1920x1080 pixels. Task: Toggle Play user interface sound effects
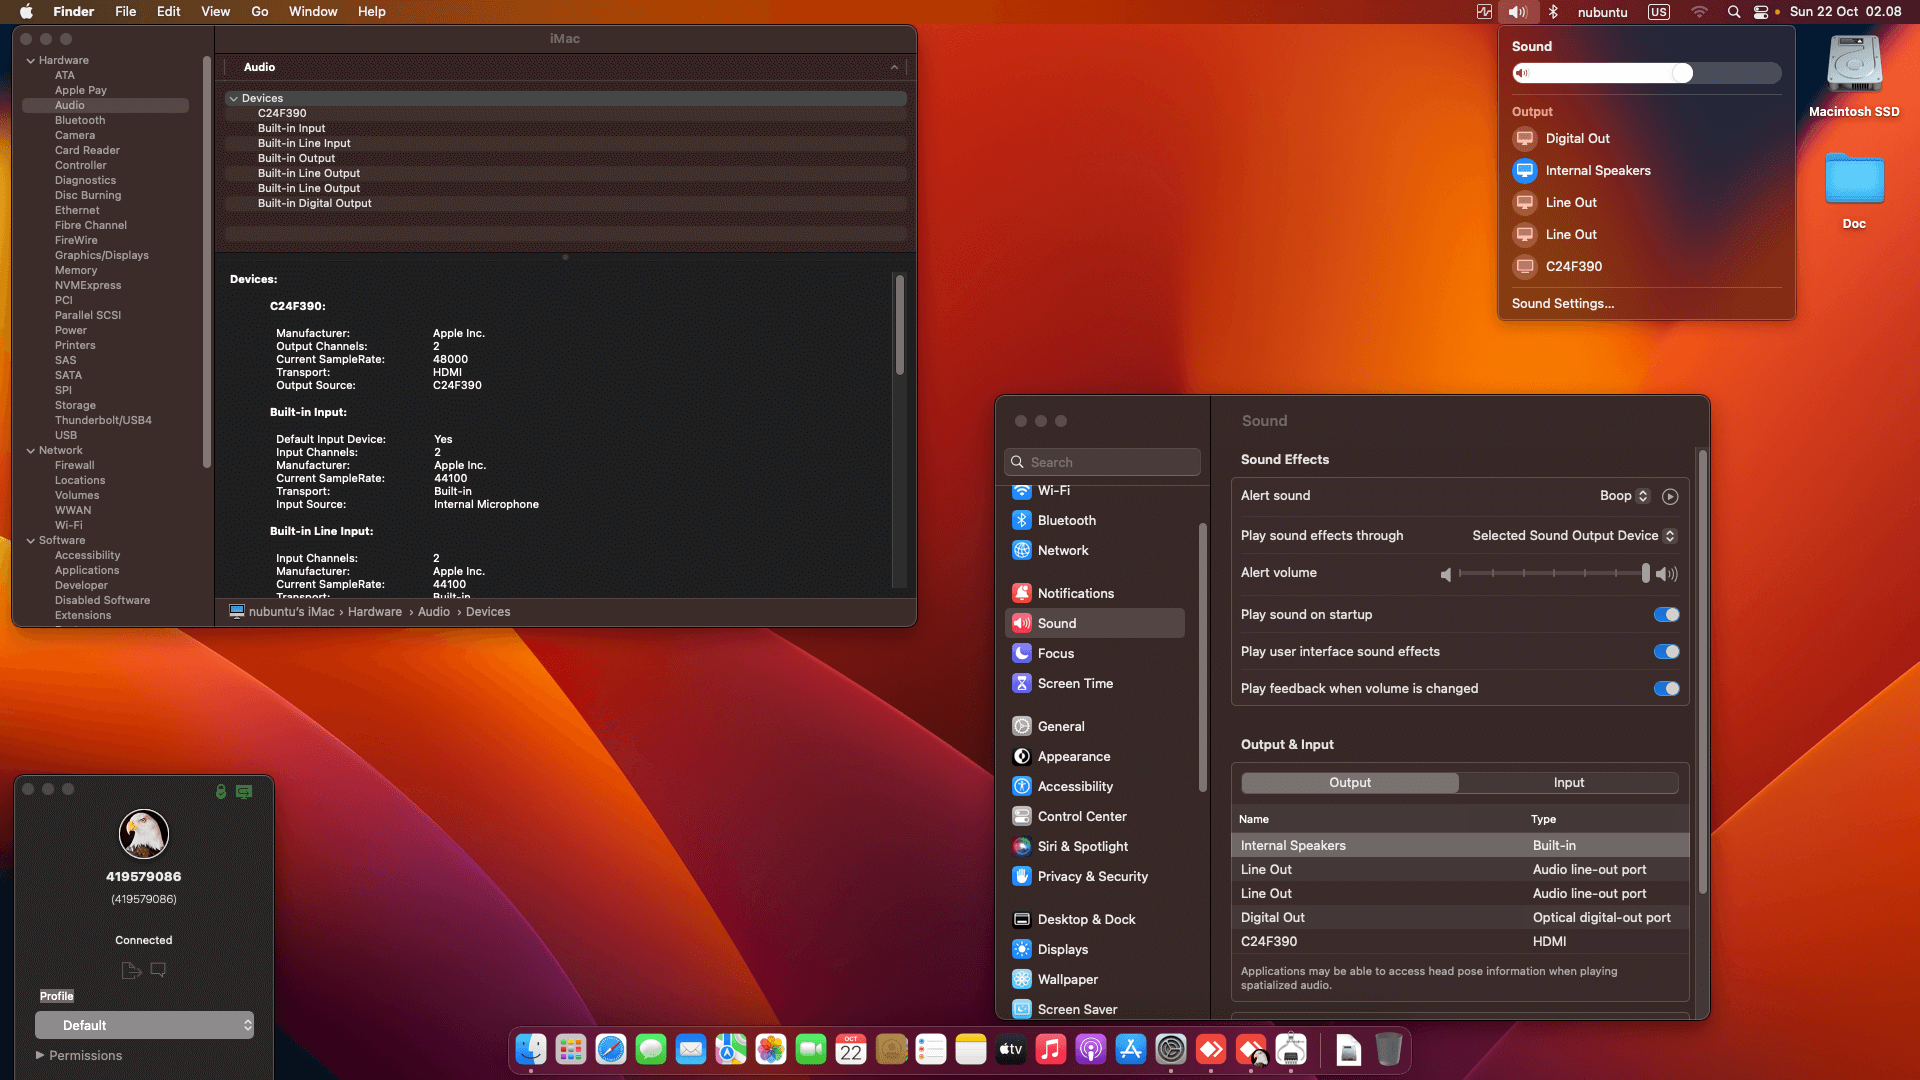1666,652
